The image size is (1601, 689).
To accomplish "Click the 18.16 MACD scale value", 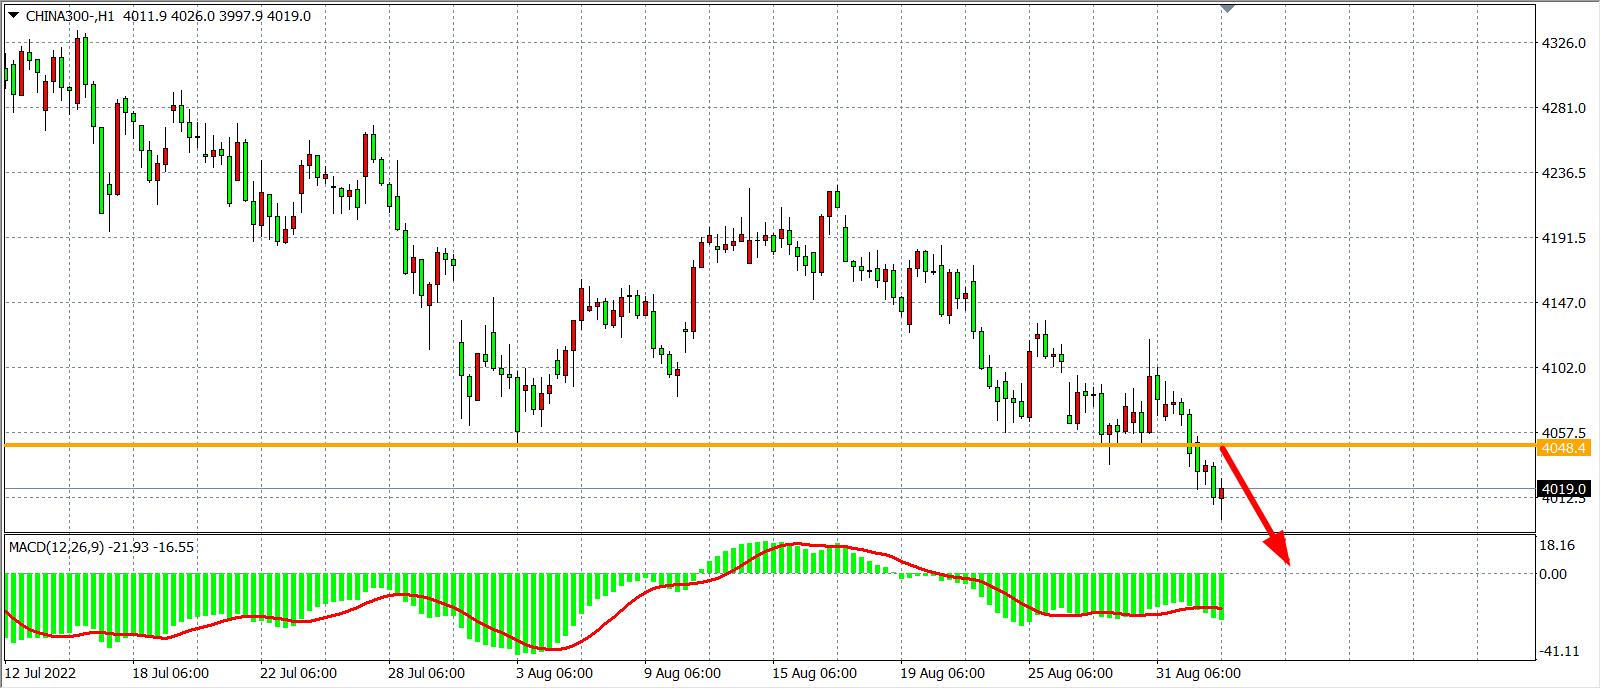I will click(x=1560, y=546).
